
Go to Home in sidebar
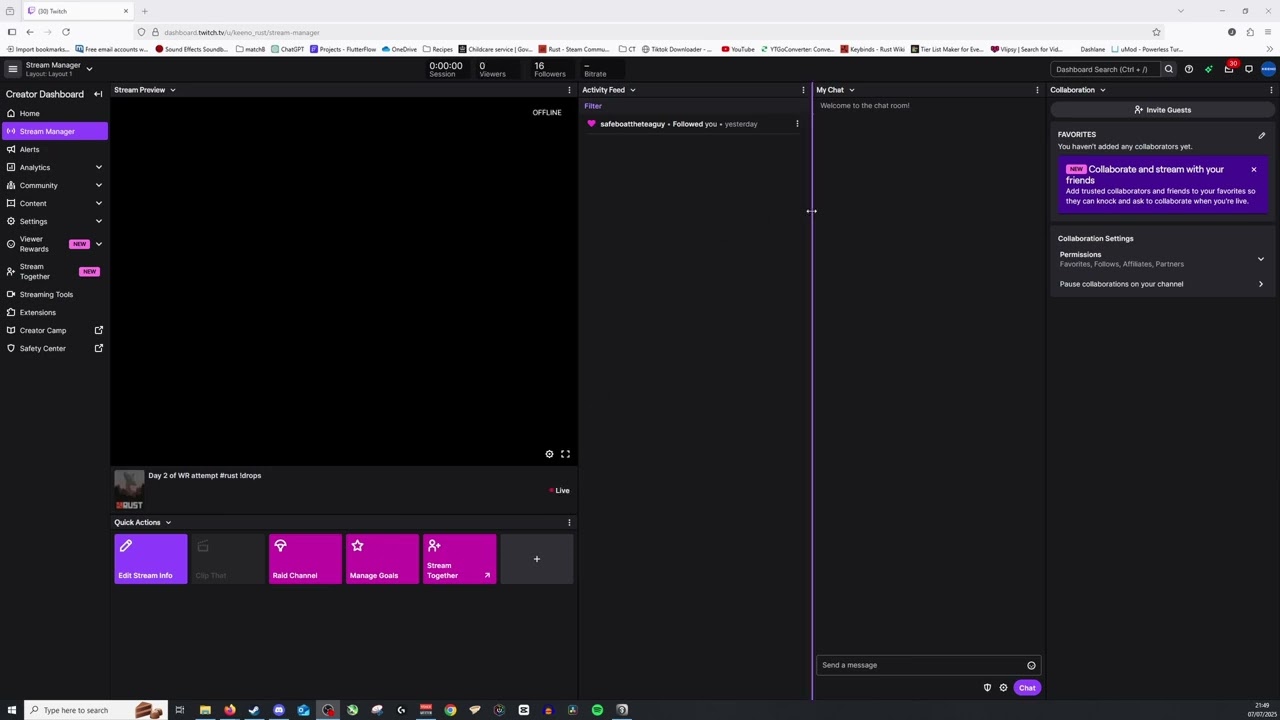click(x=55, y=113)
